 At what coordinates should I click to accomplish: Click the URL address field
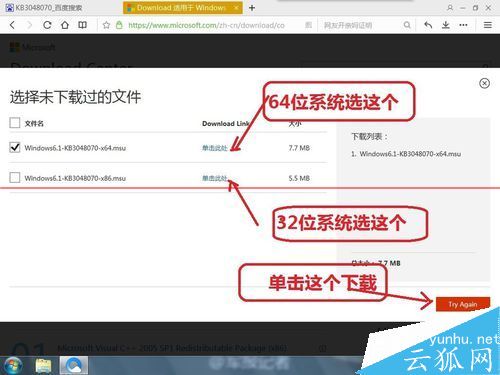coord(207,25)
